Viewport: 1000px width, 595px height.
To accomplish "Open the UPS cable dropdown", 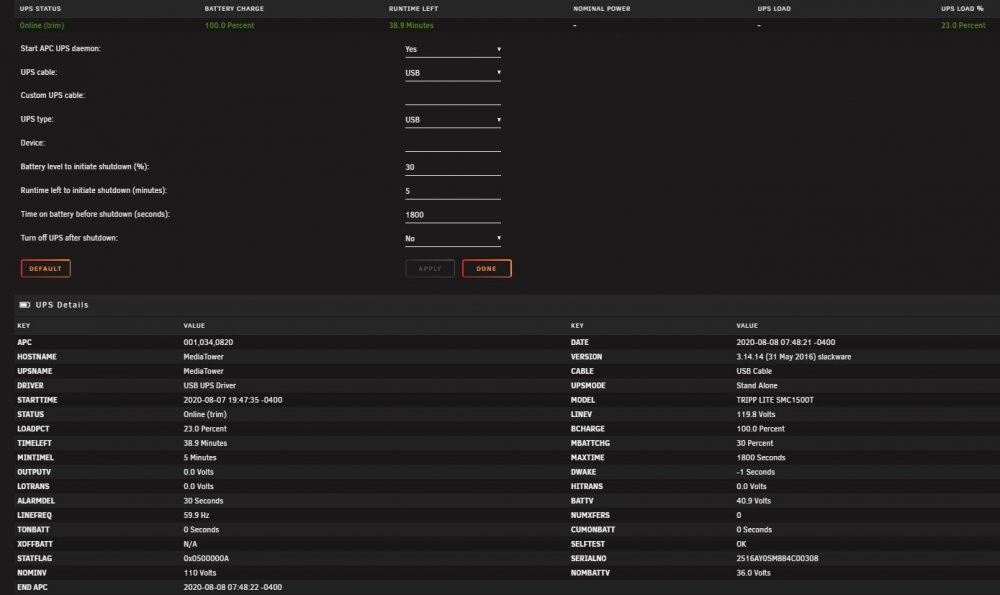I will point(453,73).
